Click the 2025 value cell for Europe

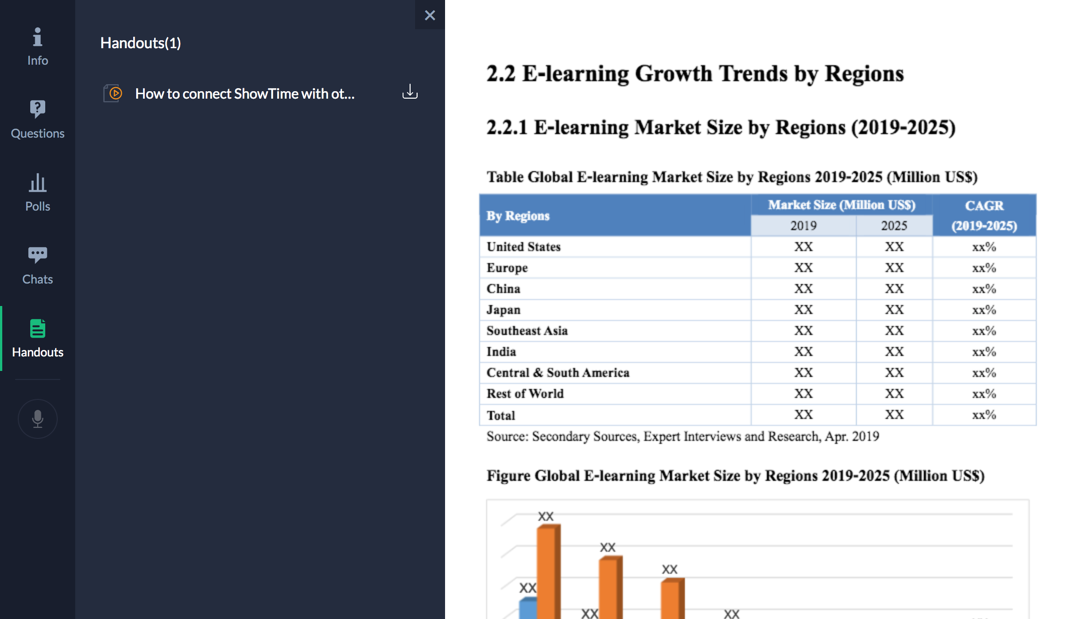894,268
